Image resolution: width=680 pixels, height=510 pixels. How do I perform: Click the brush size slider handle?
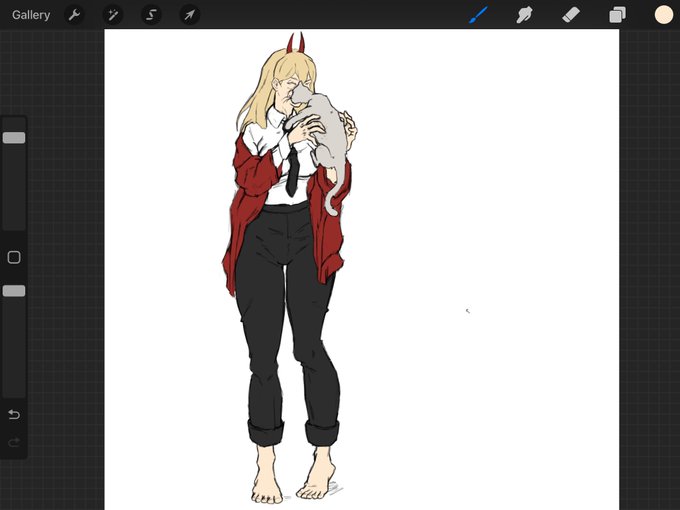14,138
